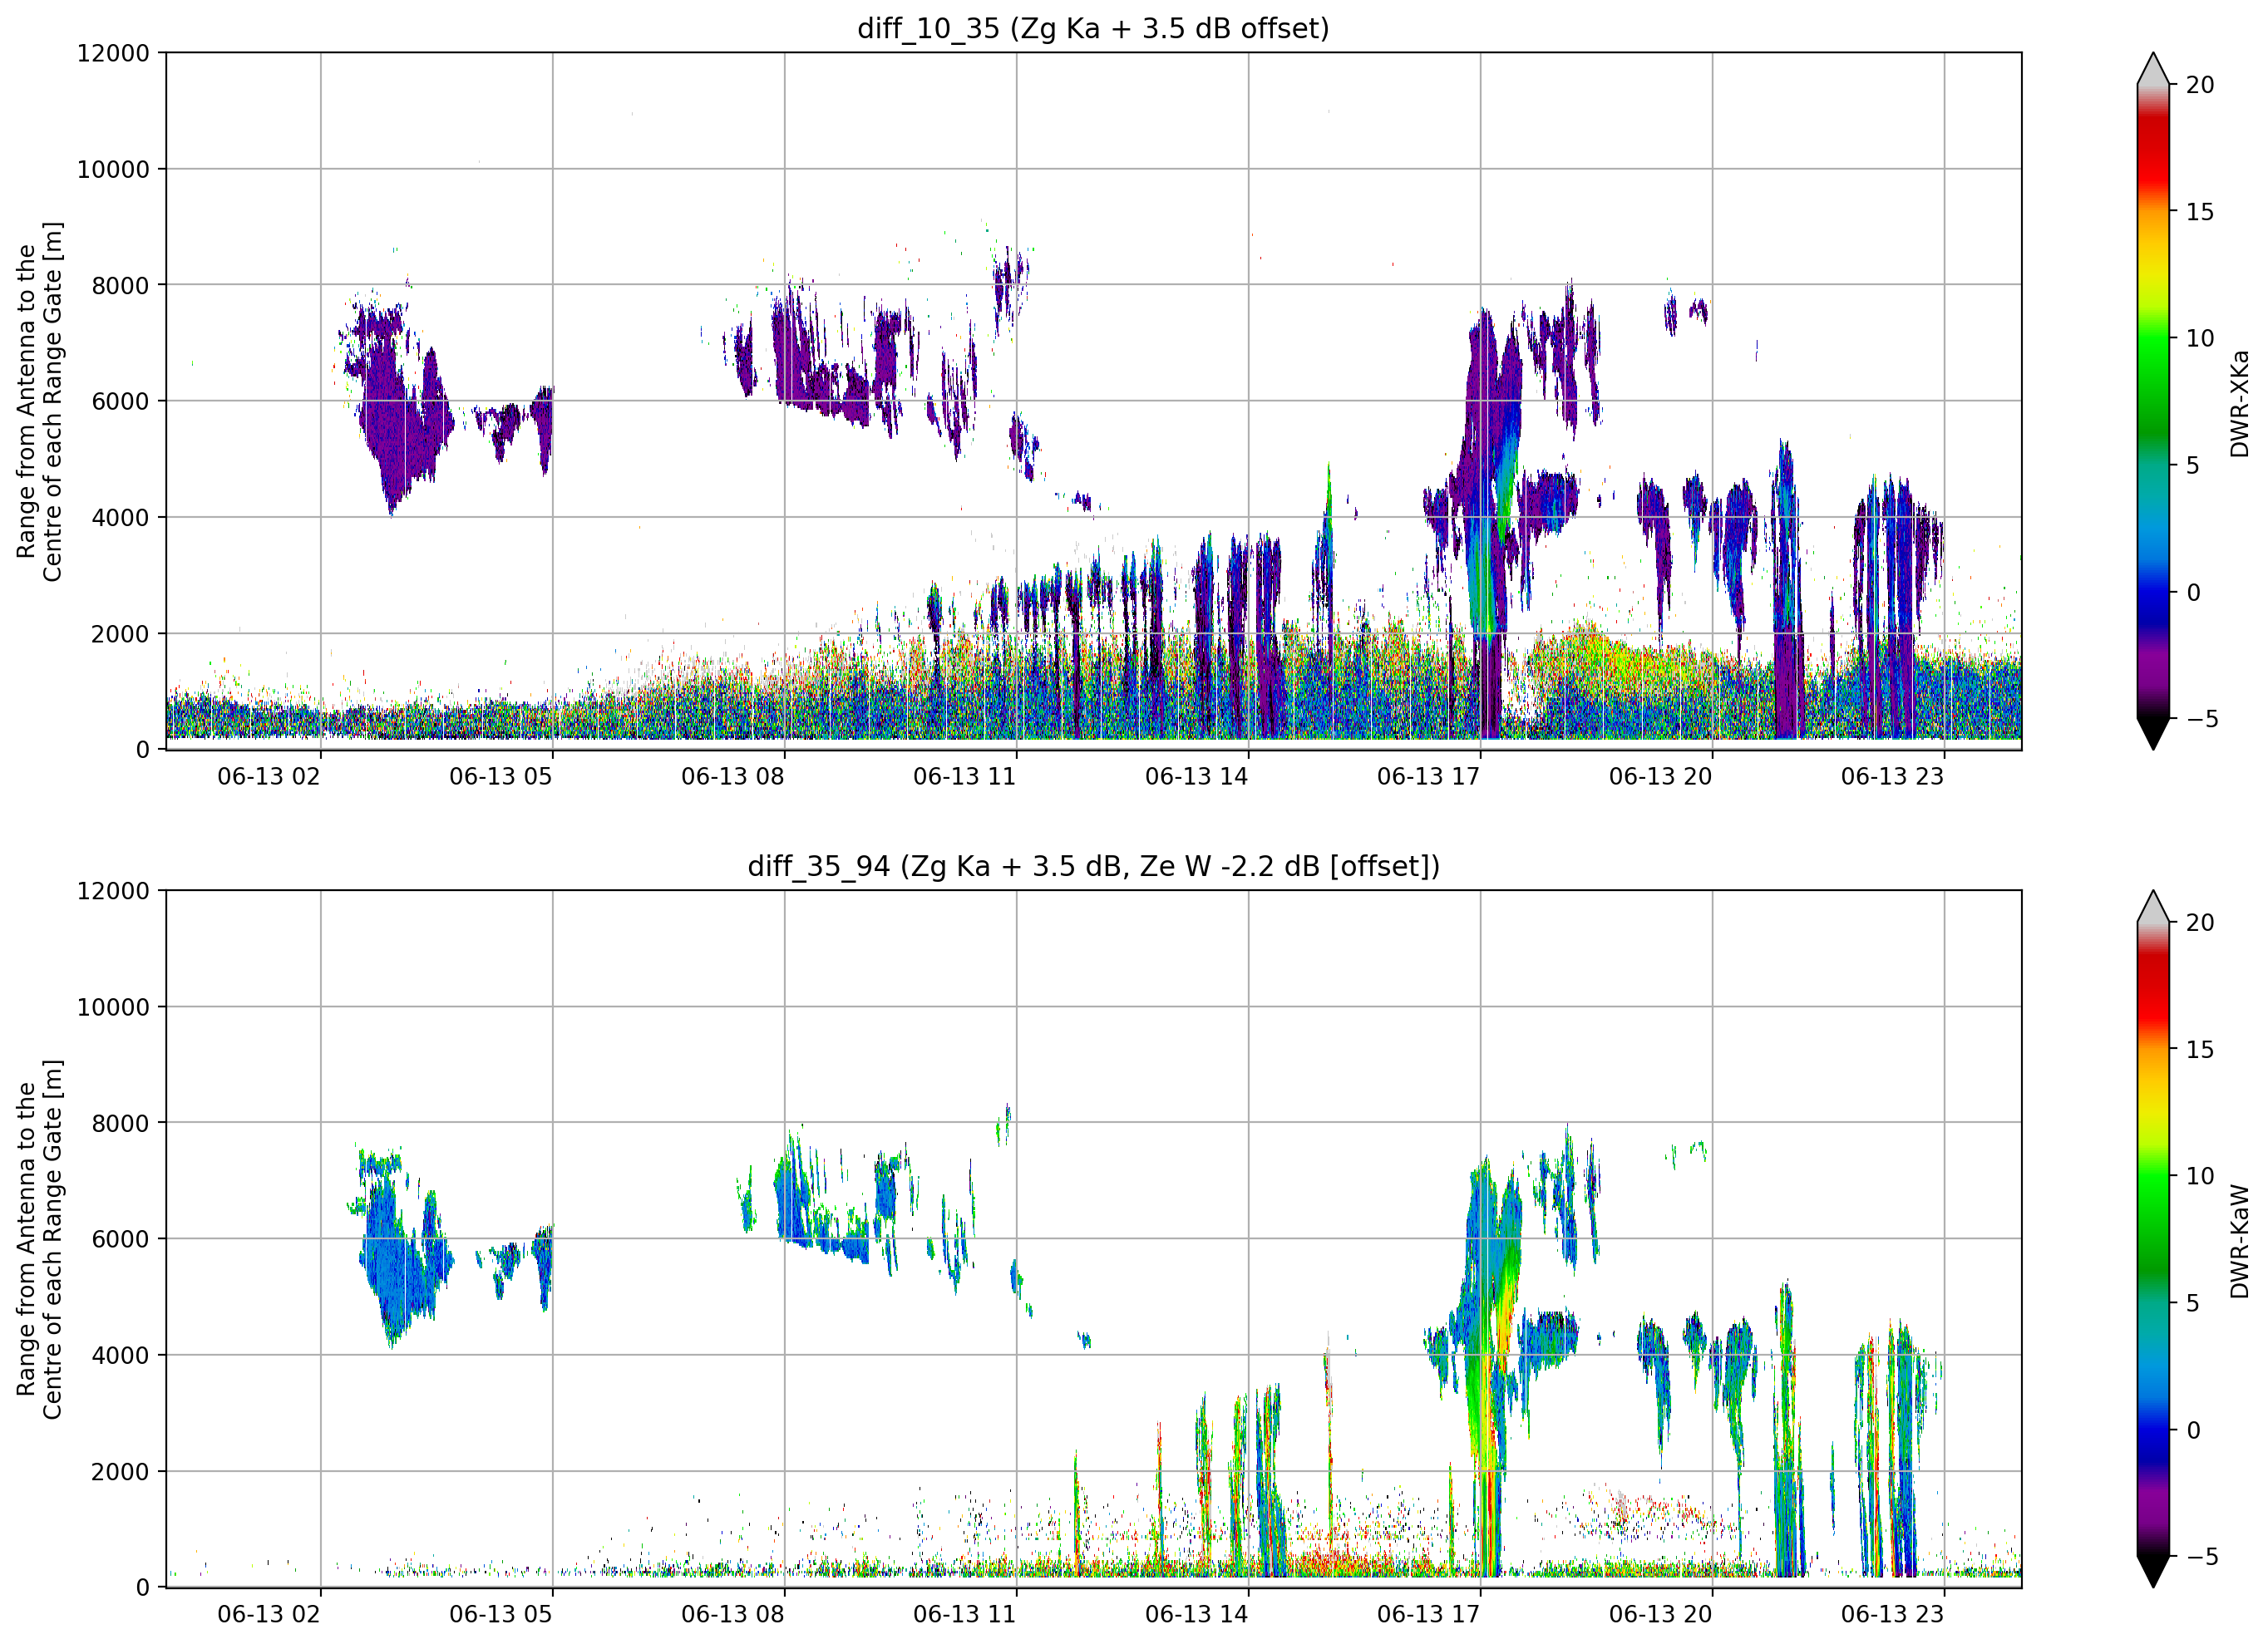Click the 06-13 08 label on bottom plot
Image resolution: width=2268 pixels, height=1644 pixels.
tap(733, 1615)
